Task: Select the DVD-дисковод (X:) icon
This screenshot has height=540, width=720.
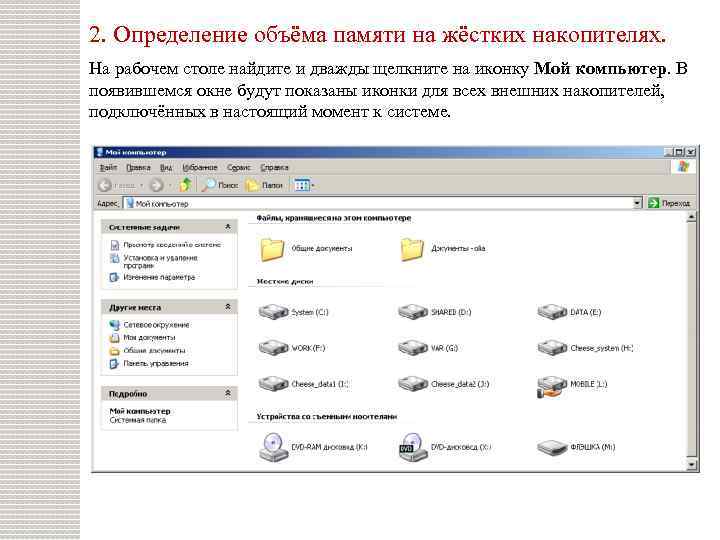Action: (413, 446)
